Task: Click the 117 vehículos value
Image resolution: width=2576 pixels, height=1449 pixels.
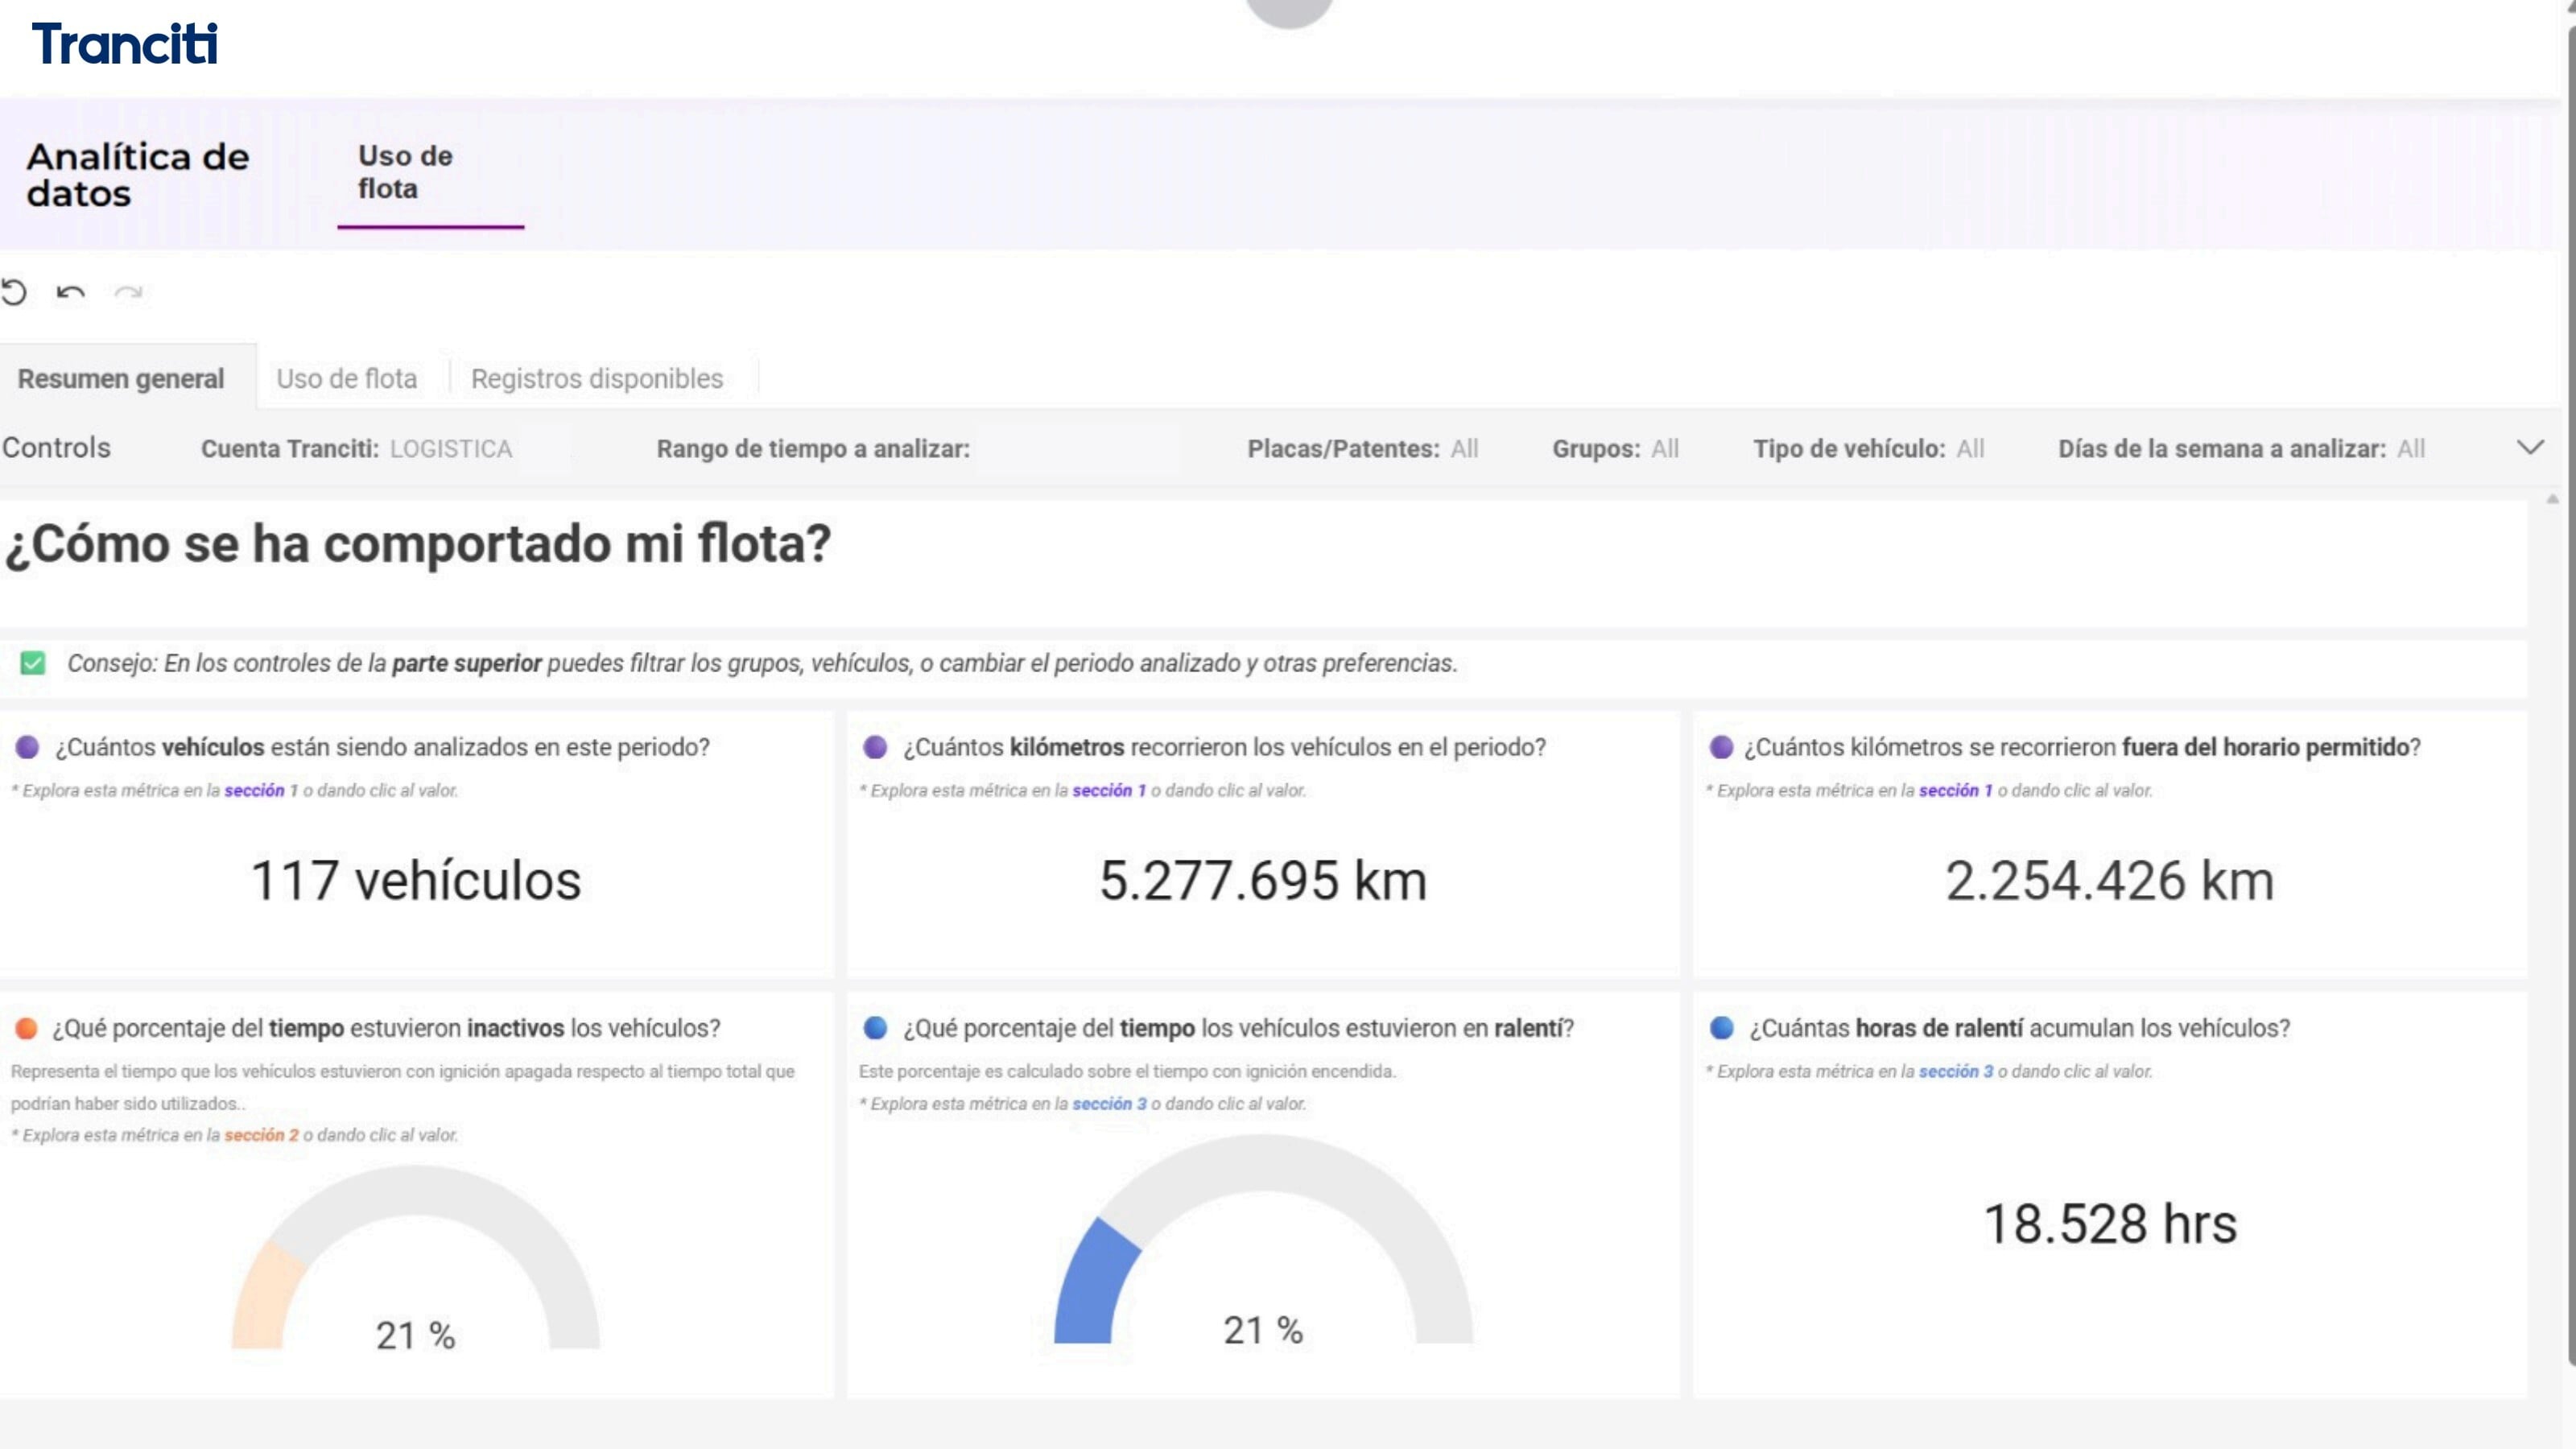Action: [x=416, y=881]
